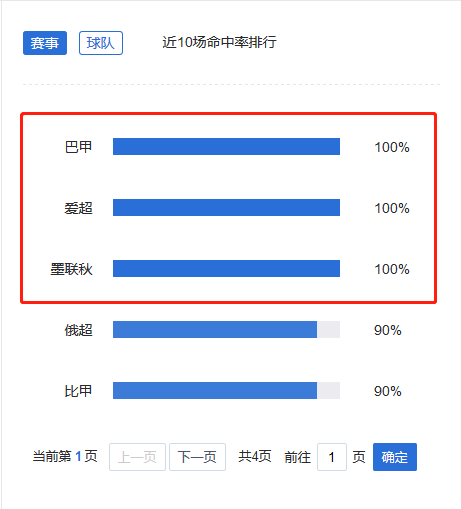Click the 巴甲 league label

point(78,147)
